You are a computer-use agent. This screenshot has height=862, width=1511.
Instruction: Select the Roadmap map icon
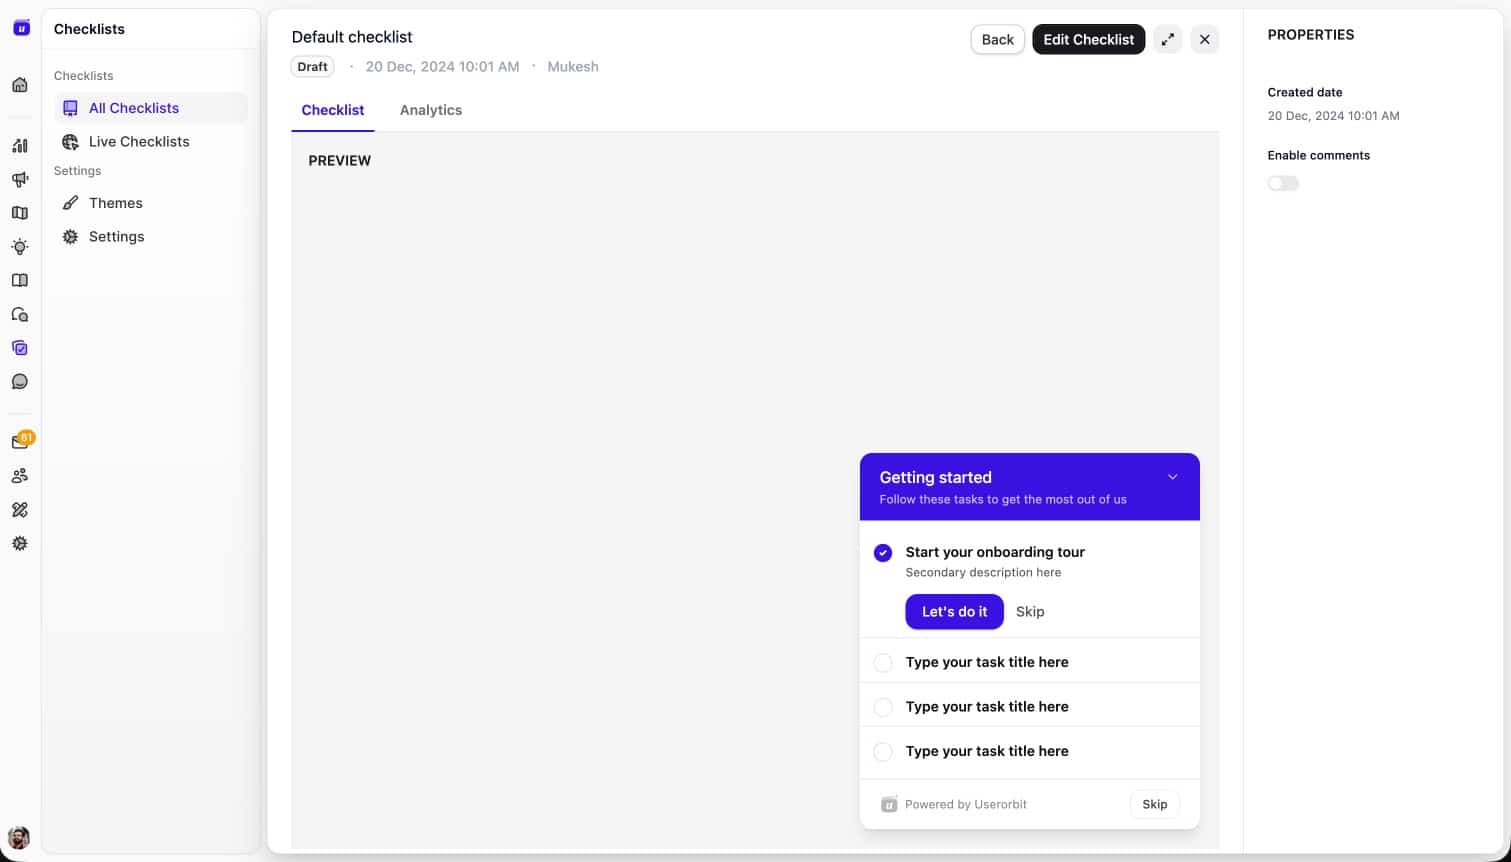pyautogui.click(x=20, y=213)
